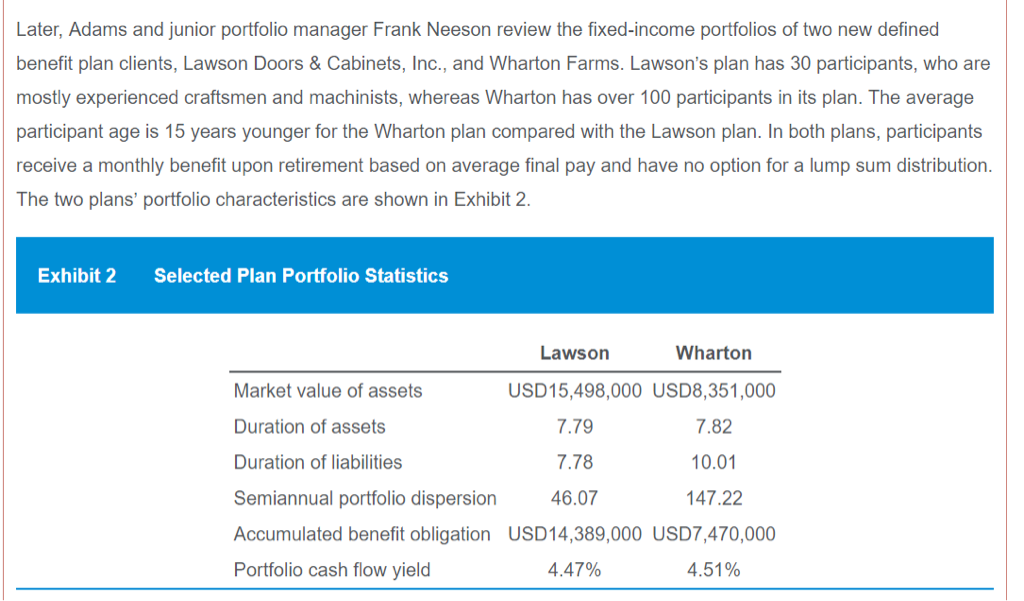This screenshot has width=1024, height=601.
Task: Click the "Market value of assets" row label
Action: click(x=328, y=391)
